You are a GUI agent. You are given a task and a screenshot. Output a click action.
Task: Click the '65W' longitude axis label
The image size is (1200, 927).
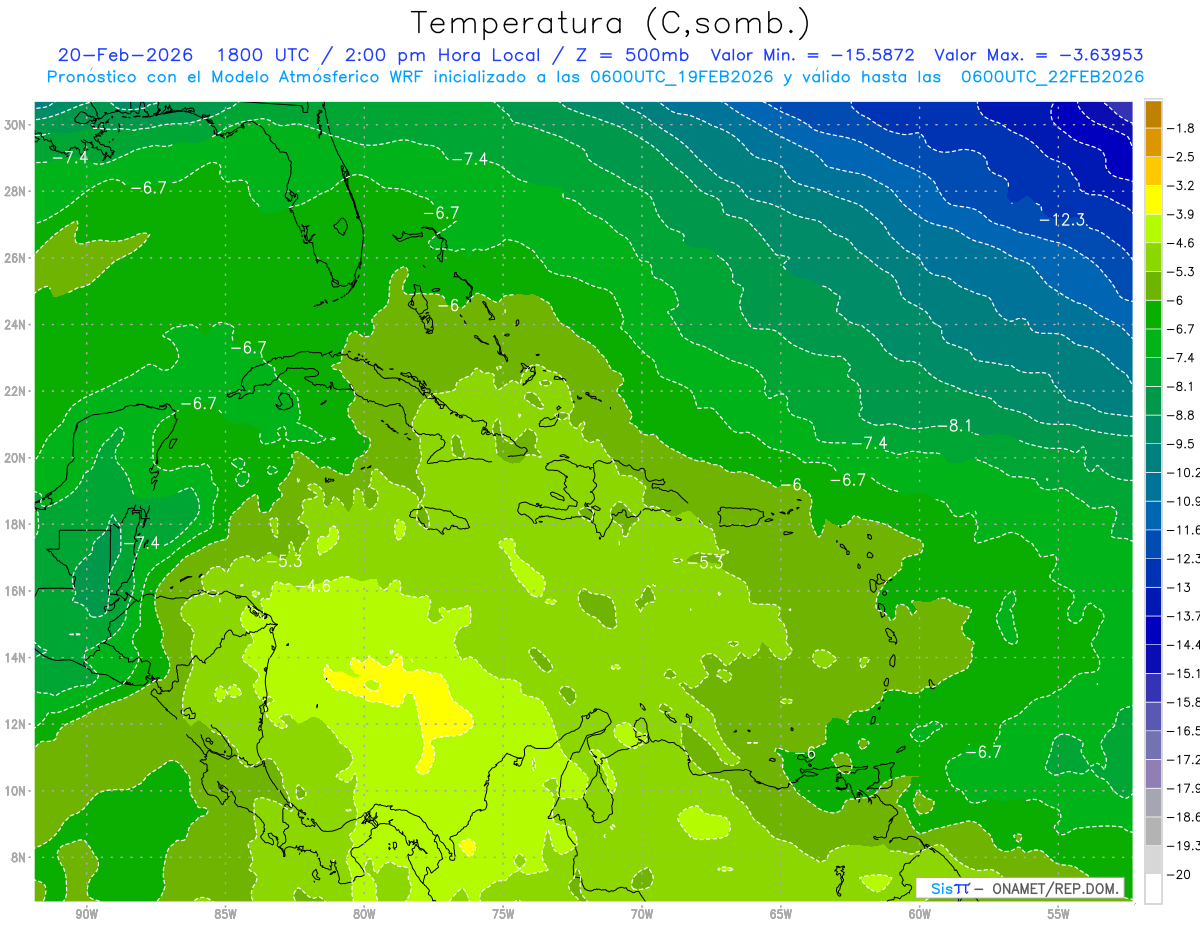781,914
